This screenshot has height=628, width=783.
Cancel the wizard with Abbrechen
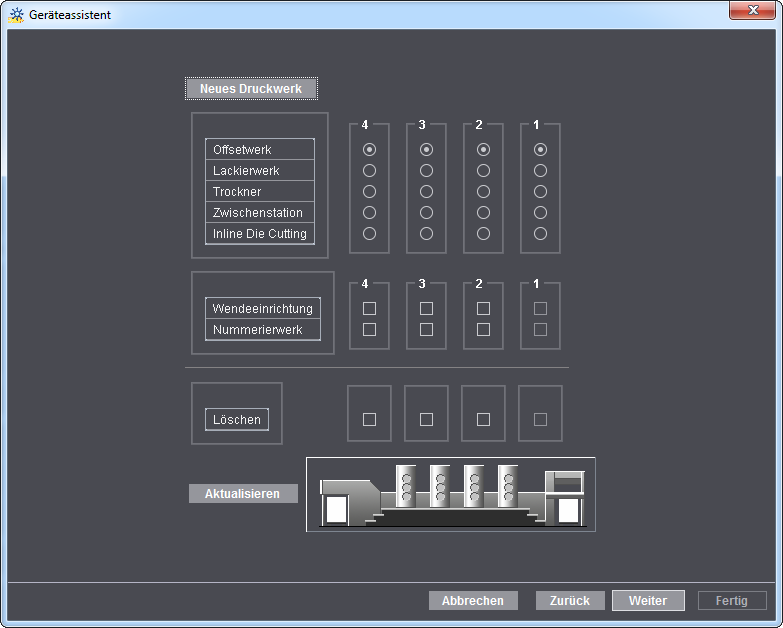point(473,601)
